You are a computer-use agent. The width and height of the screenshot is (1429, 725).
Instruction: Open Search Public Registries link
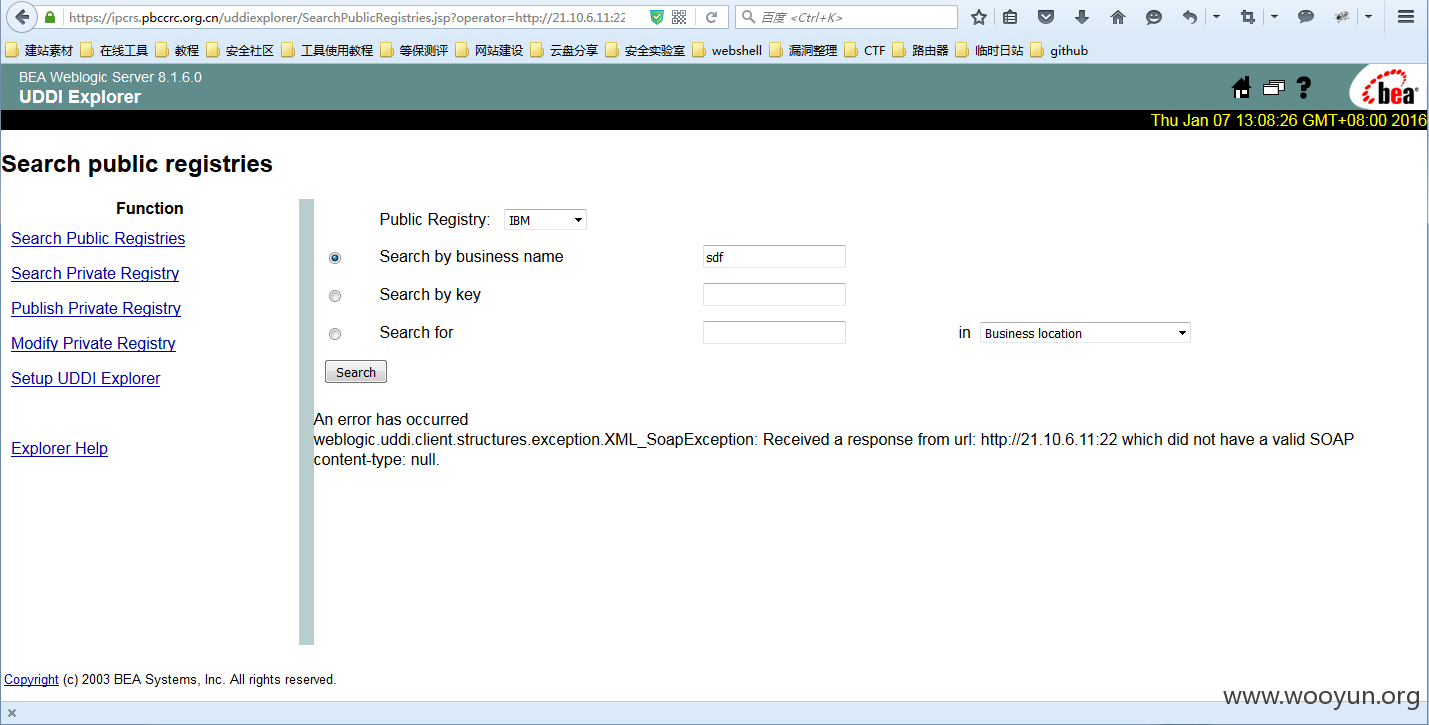pyautogui.click(x=98, y=238)
